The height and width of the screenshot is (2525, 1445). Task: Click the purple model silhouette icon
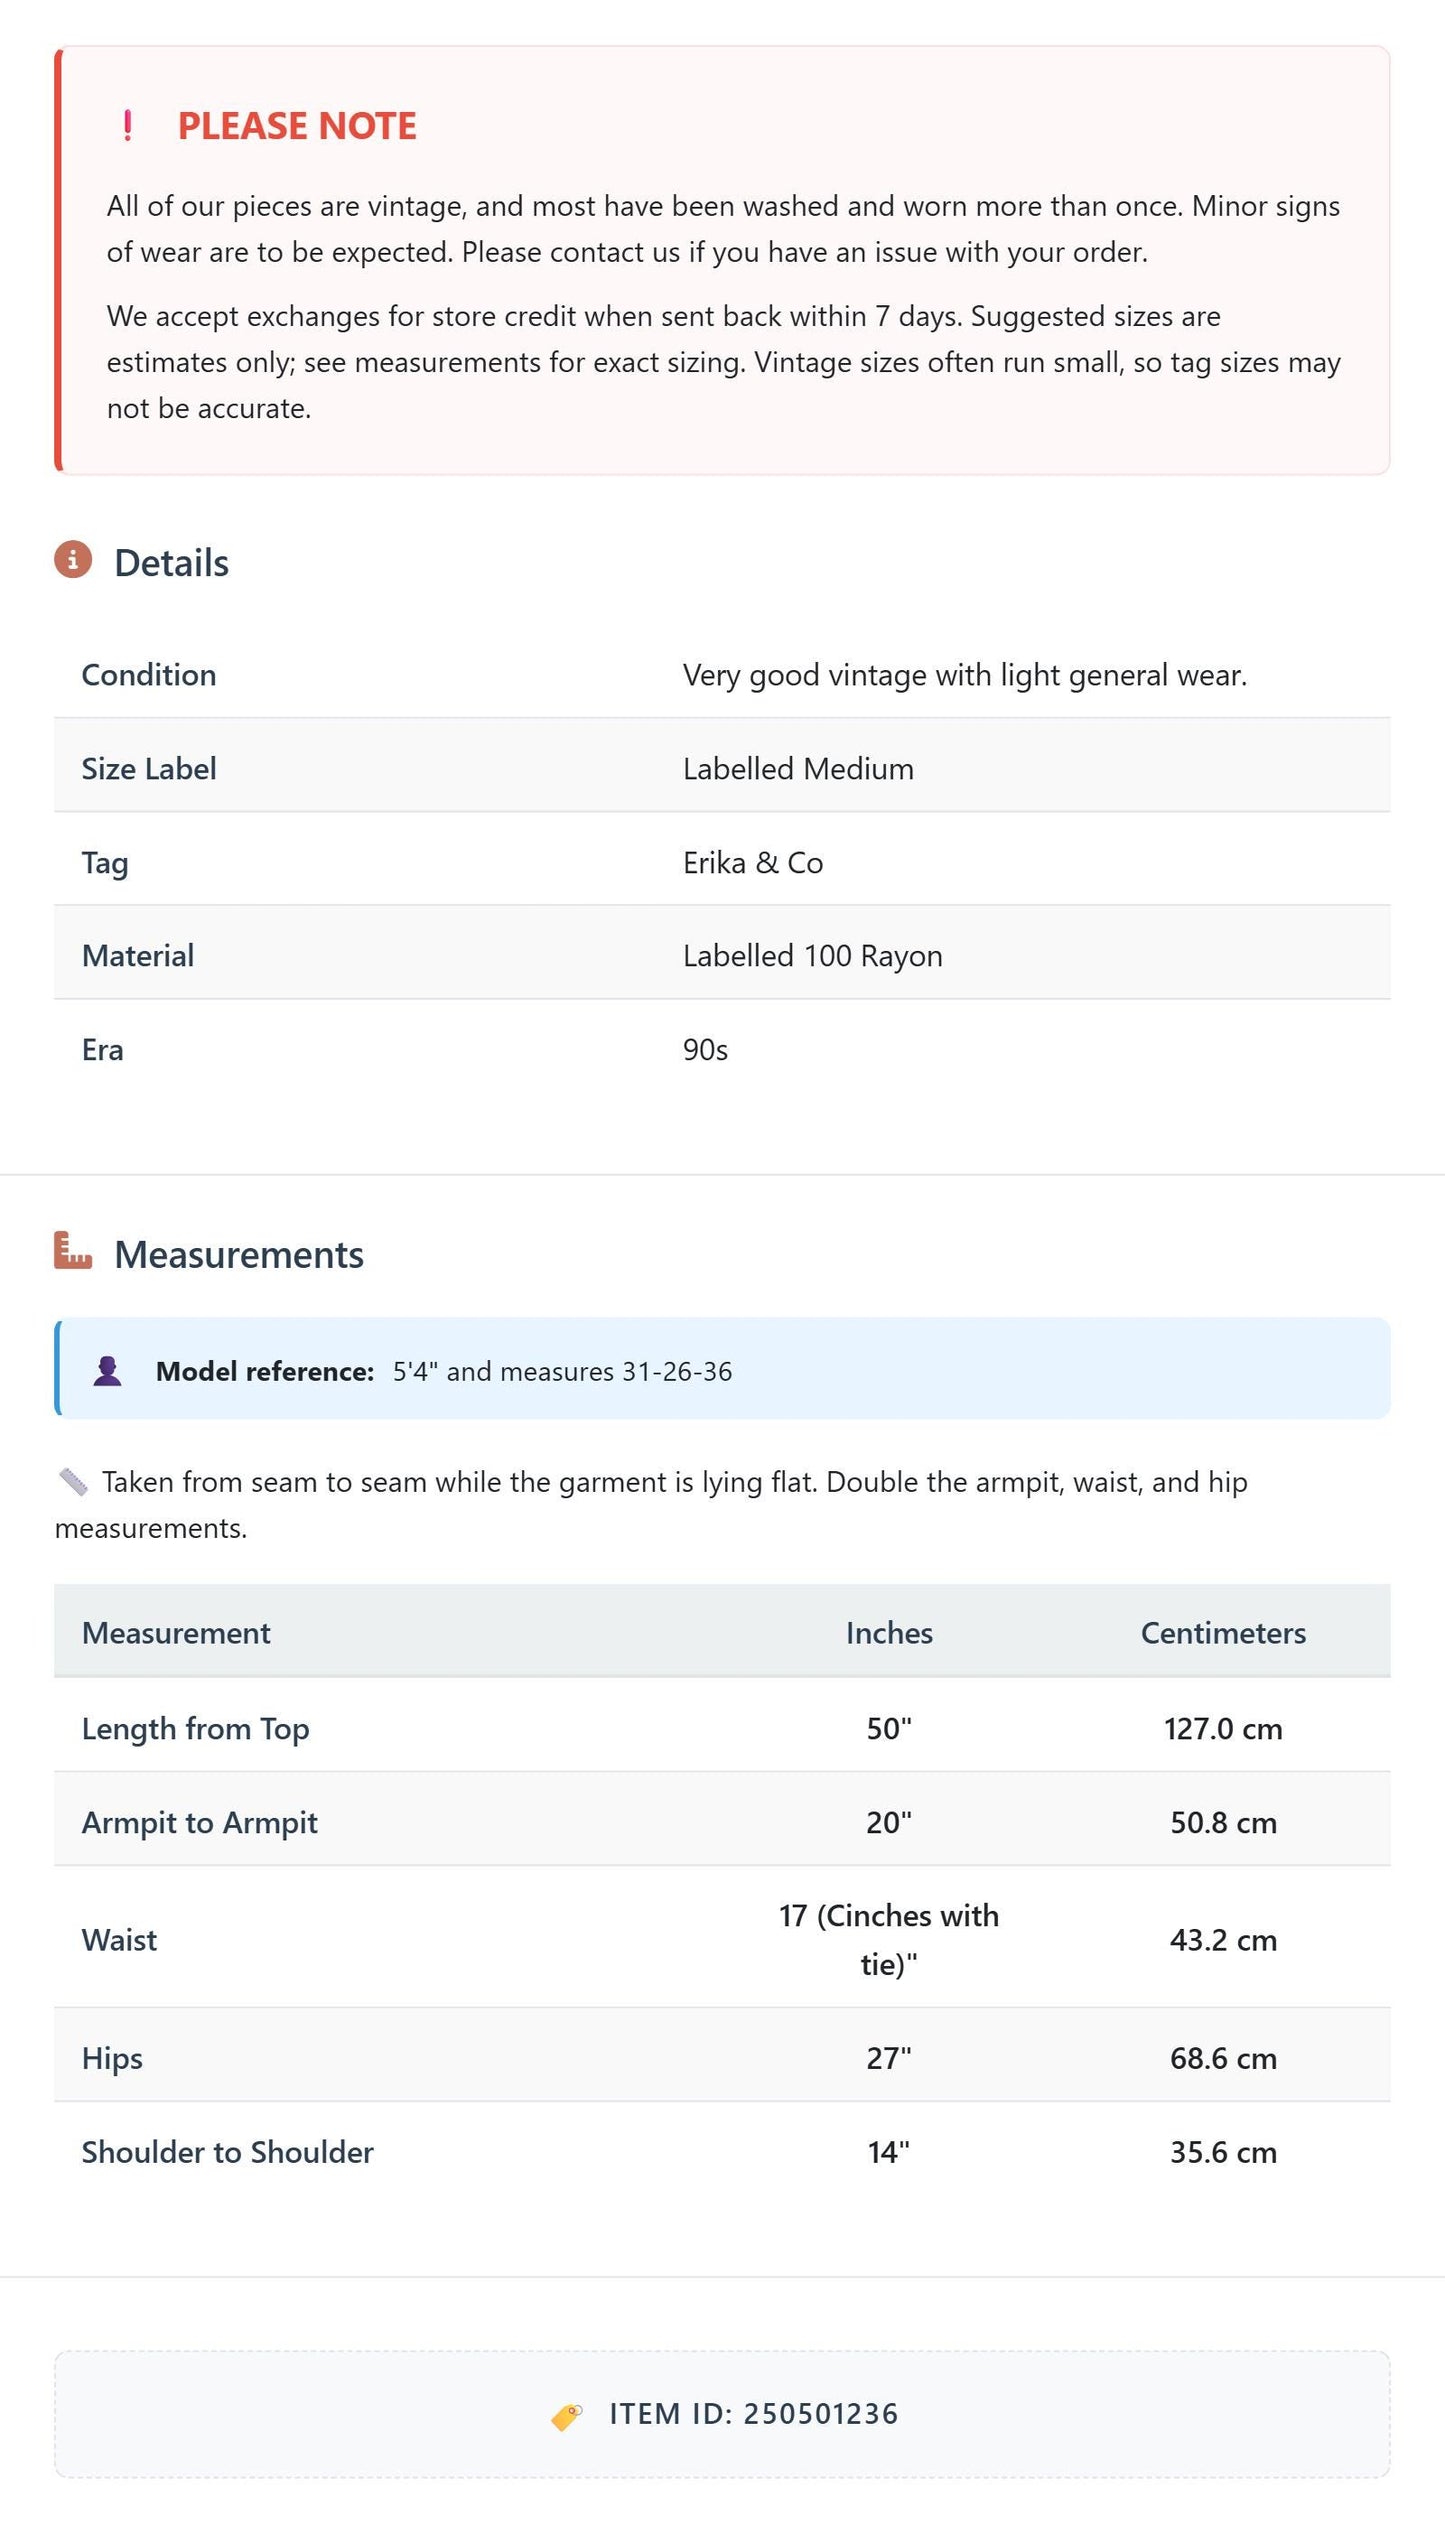click(x=108, y=1371)
